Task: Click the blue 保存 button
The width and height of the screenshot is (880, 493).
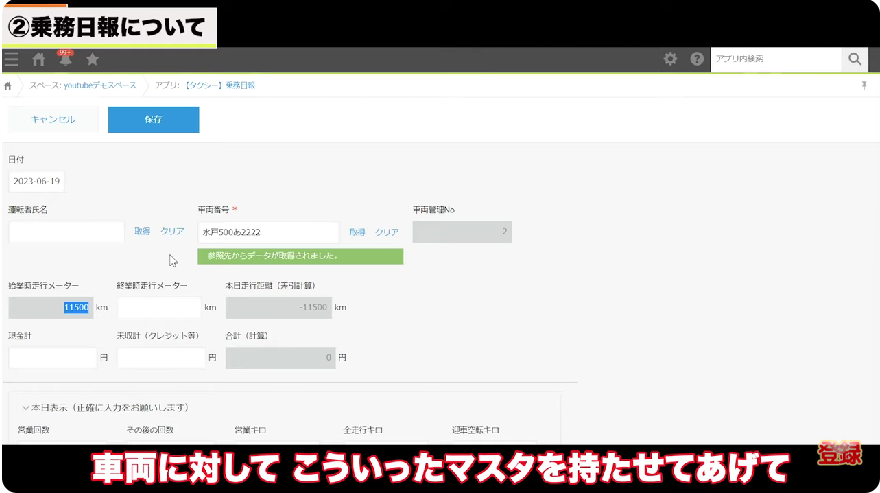Action: pyautogui.click(x=153, y=120)
